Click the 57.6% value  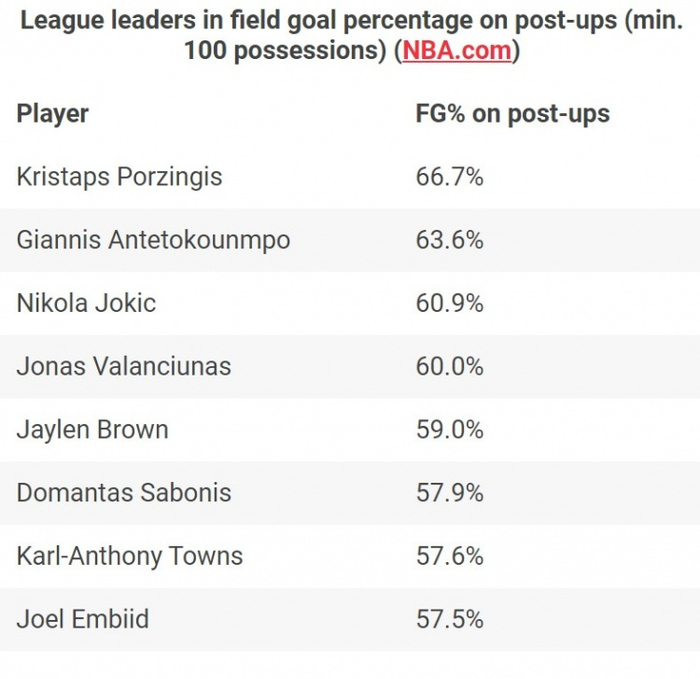pos(449,556)
